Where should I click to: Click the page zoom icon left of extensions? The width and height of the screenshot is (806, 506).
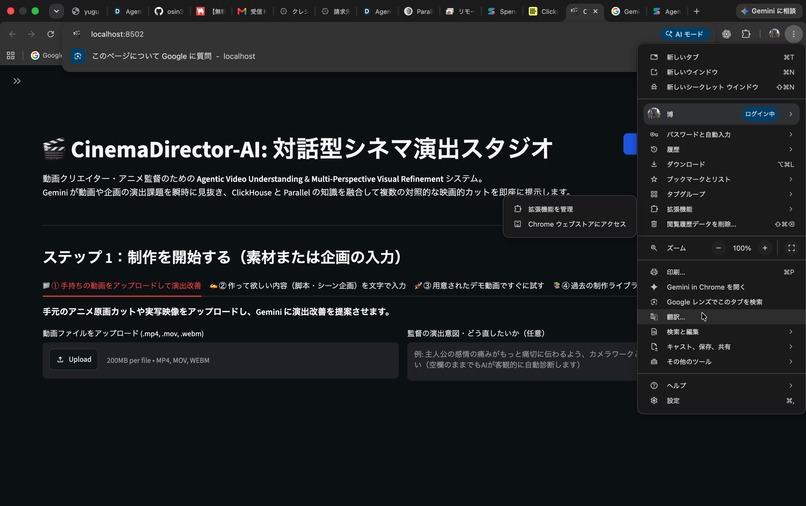click(x=726, y=34)
